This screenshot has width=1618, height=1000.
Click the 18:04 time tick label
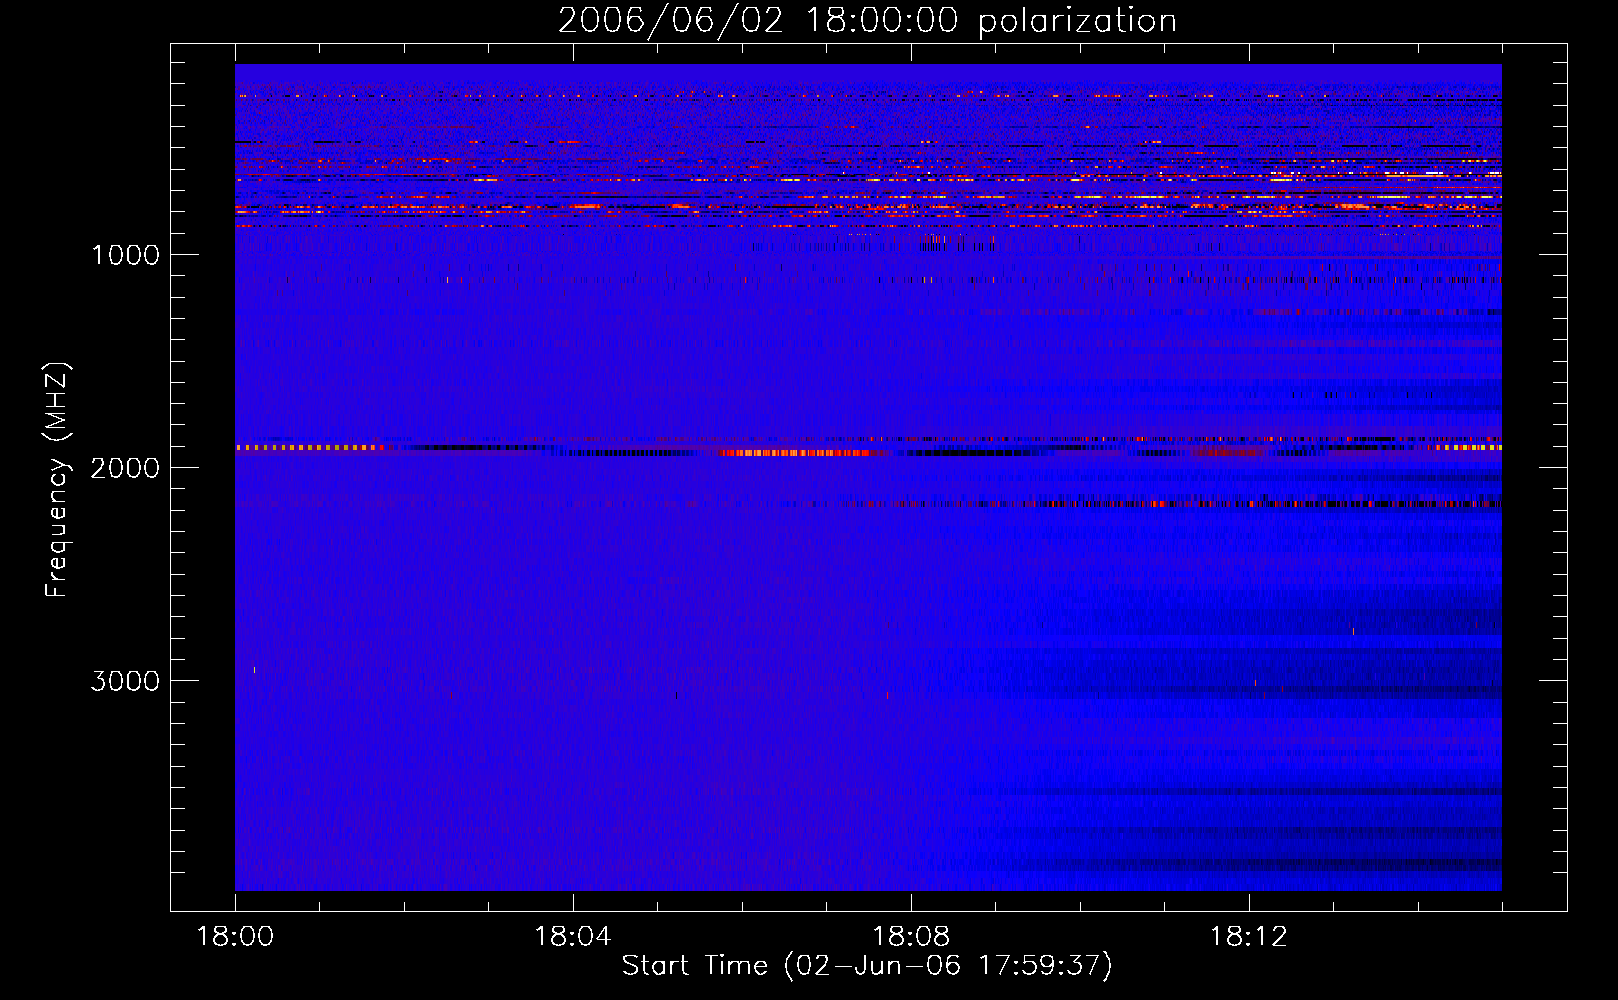coord(573,937)
